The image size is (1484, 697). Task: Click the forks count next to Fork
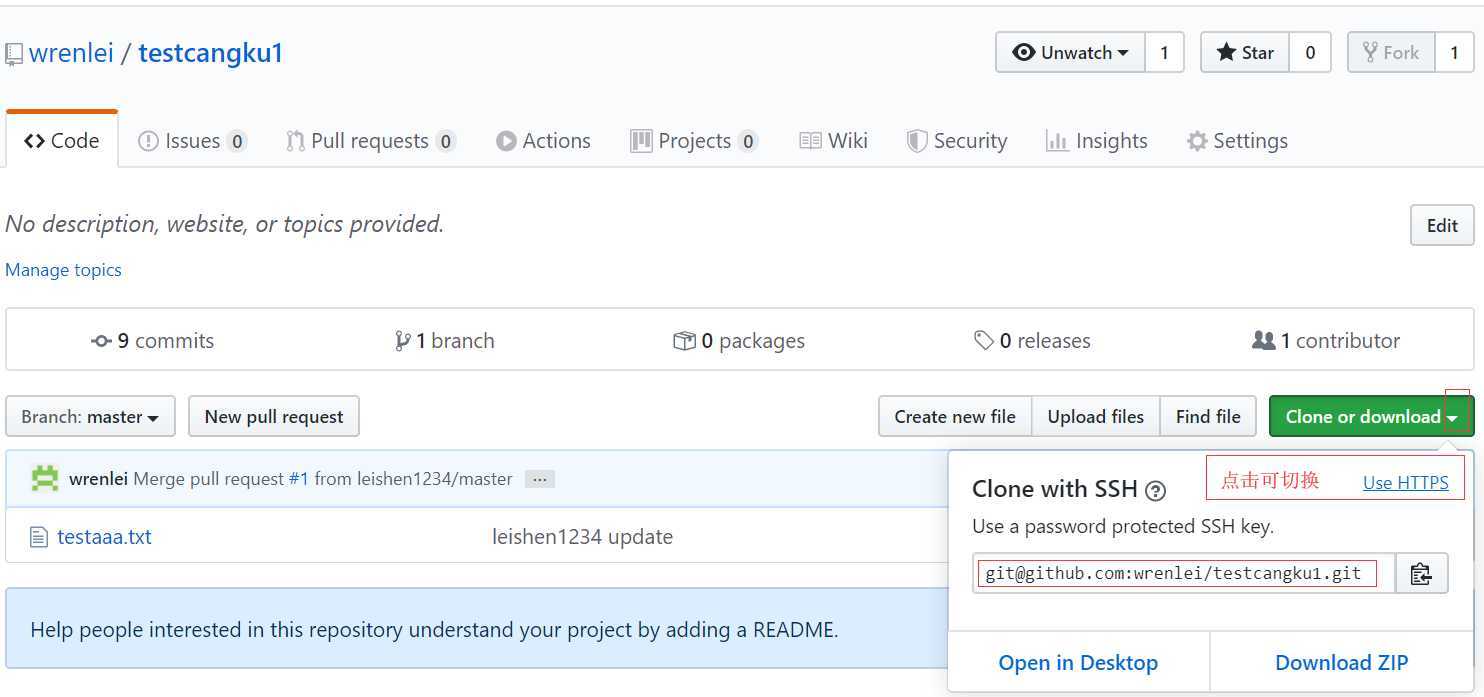tap(1454, 53)
